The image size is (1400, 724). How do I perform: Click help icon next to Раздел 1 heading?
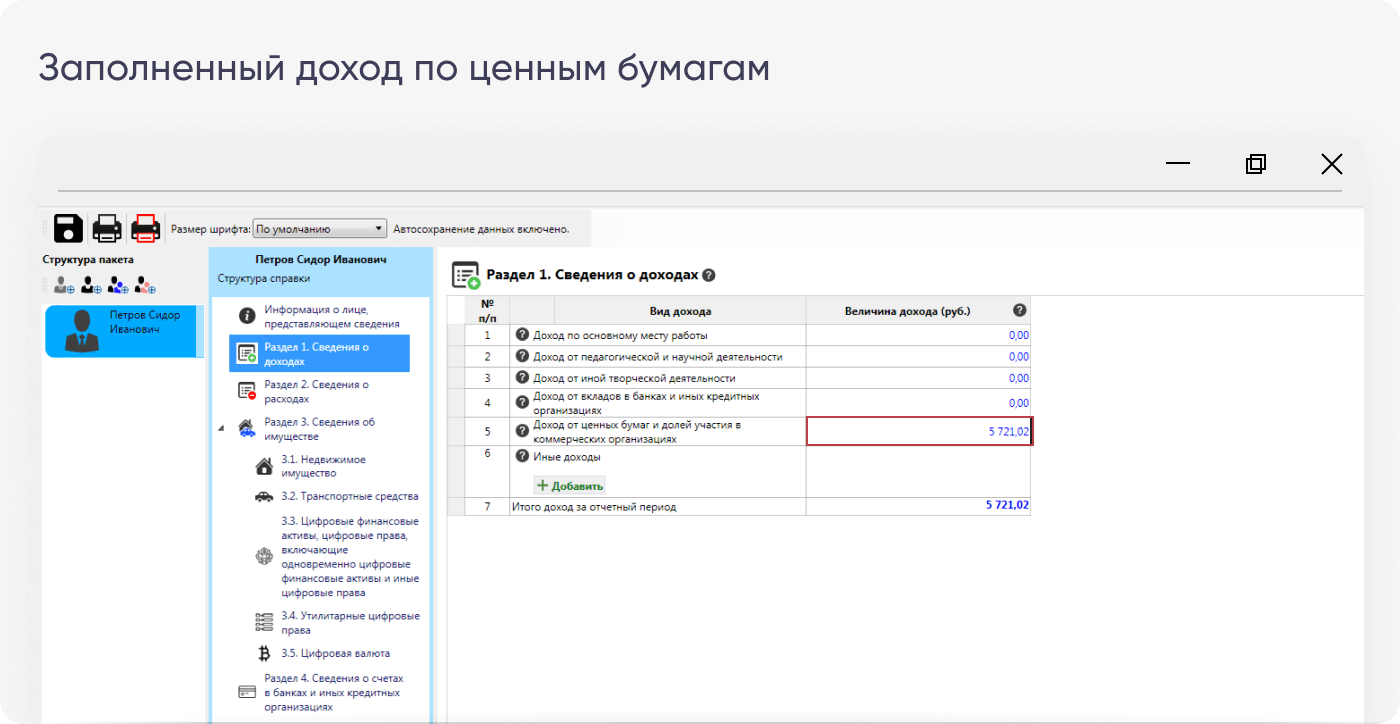pos(709,275)
